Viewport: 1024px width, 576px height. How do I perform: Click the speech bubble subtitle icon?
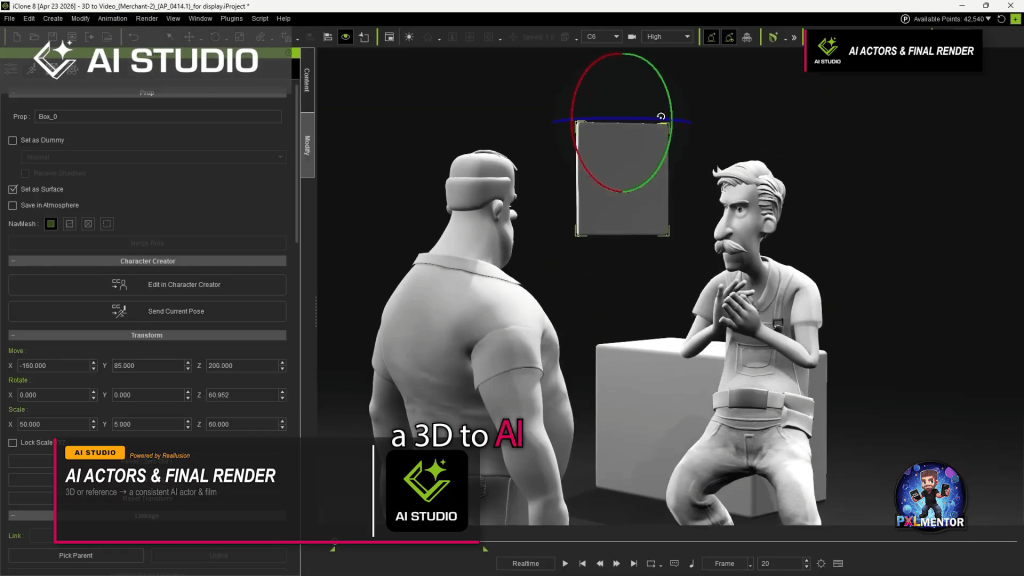[675, 564]
